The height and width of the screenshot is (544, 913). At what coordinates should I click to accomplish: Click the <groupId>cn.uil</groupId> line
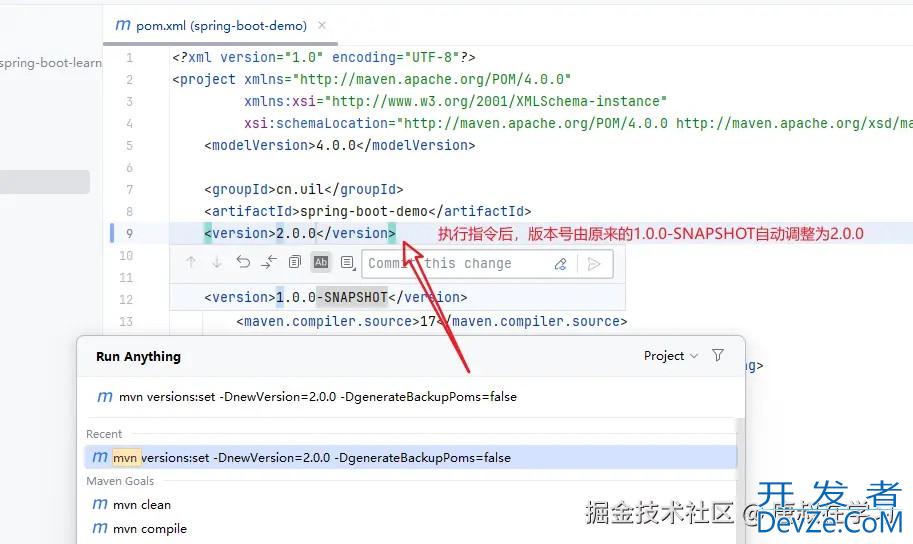[304, 190]
